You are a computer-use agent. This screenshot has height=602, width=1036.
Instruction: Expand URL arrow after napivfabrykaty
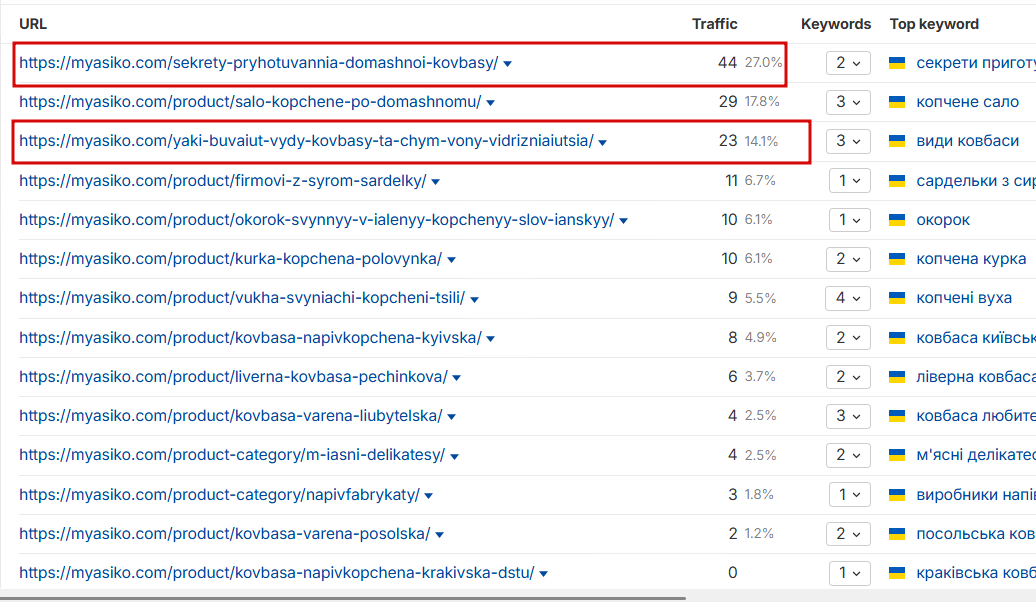[x=428, y=496]
